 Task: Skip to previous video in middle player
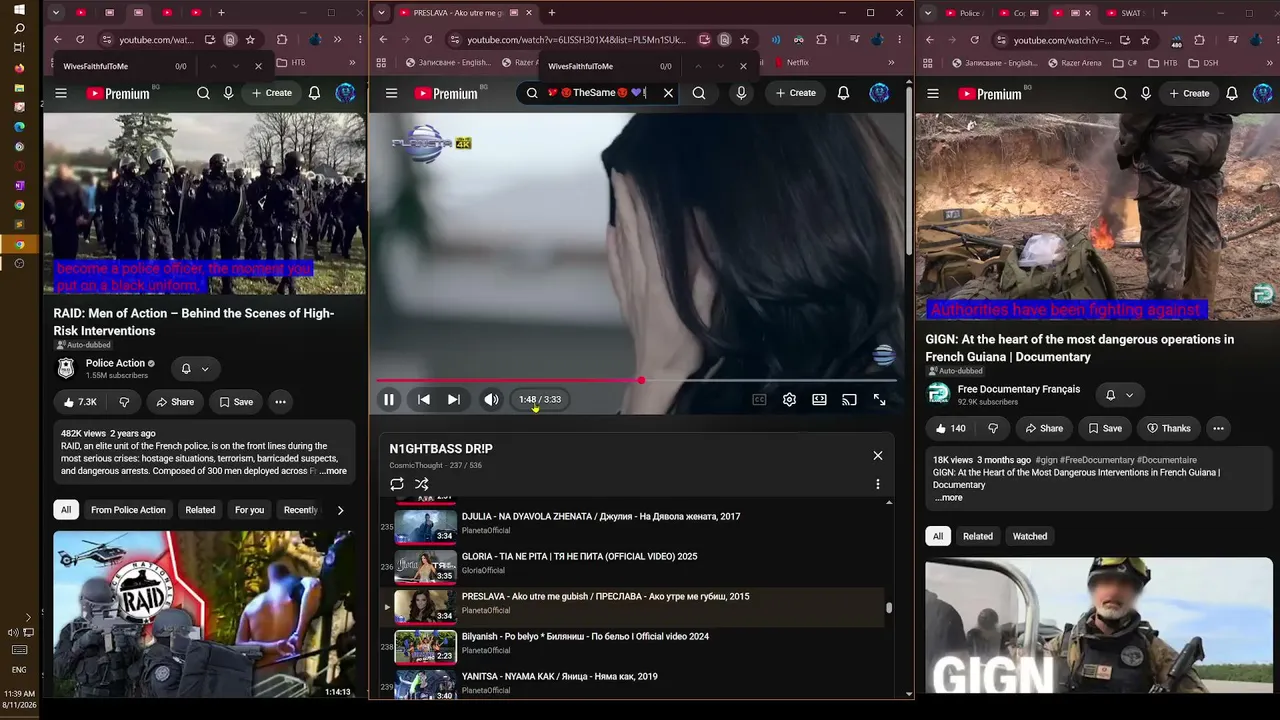pyautogui.click(x=424, y=399)
